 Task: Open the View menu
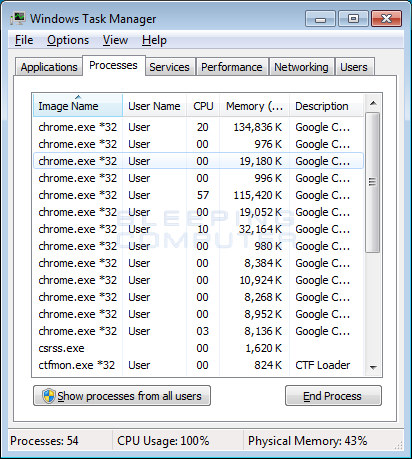(x=115, y=40)
